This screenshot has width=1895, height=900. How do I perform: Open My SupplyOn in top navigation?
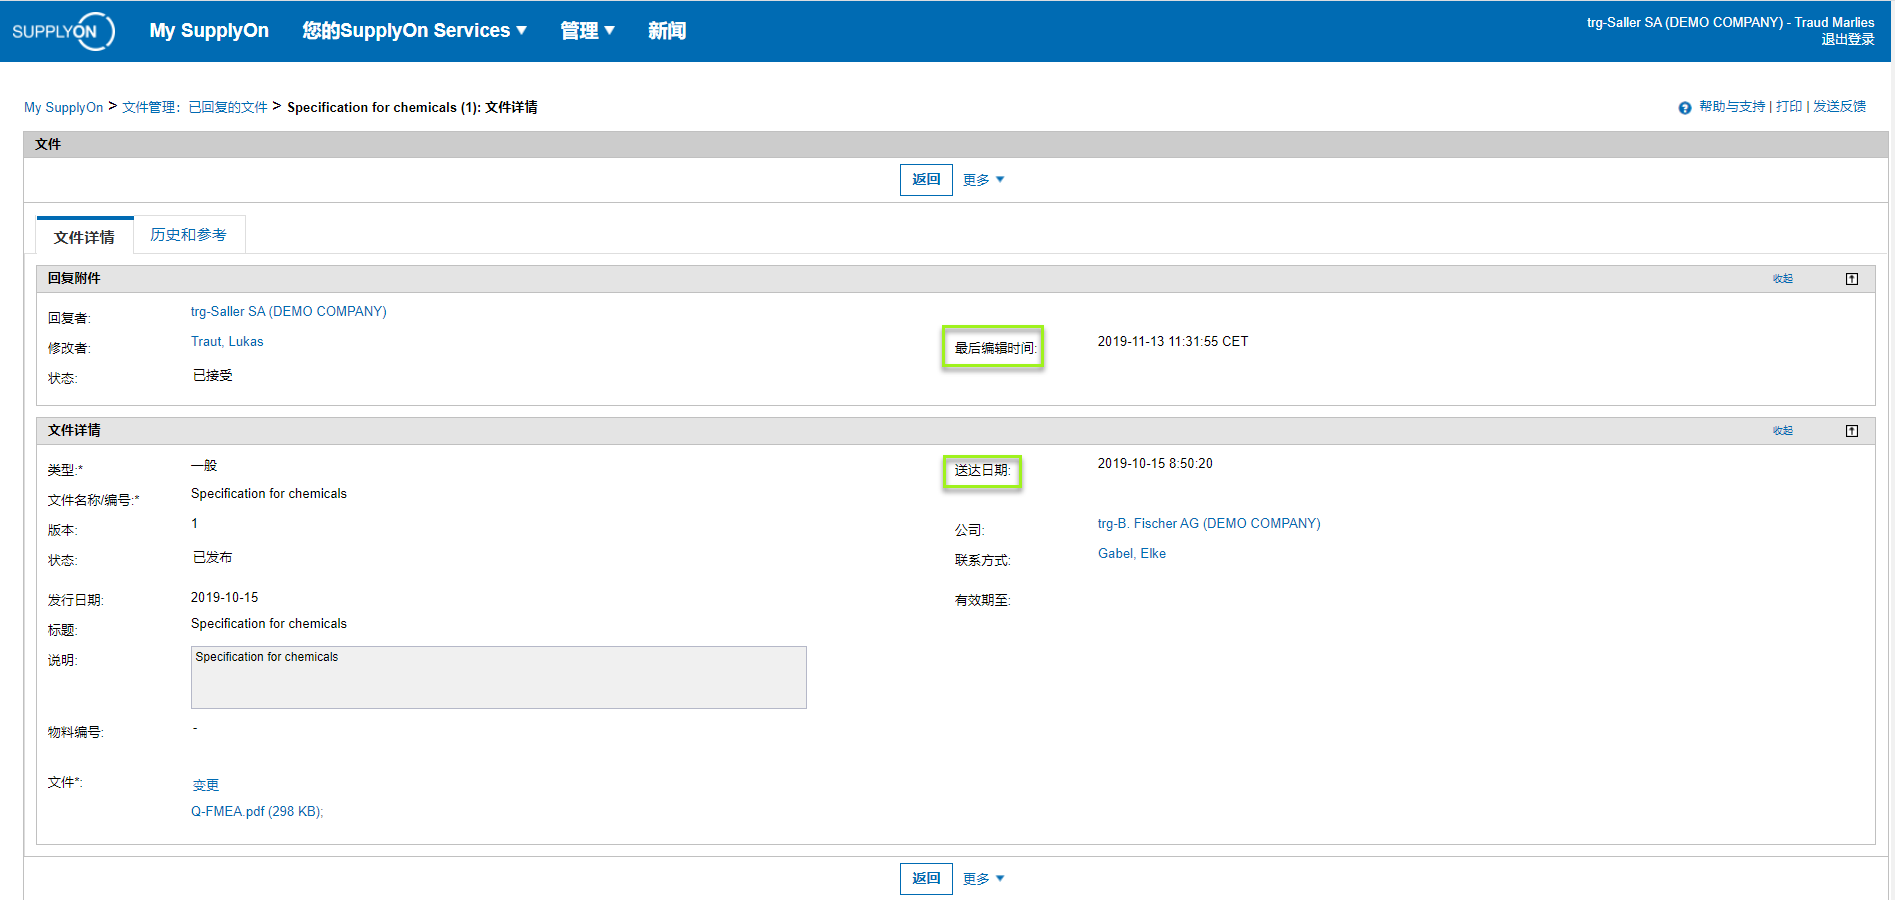pos(209,31)
